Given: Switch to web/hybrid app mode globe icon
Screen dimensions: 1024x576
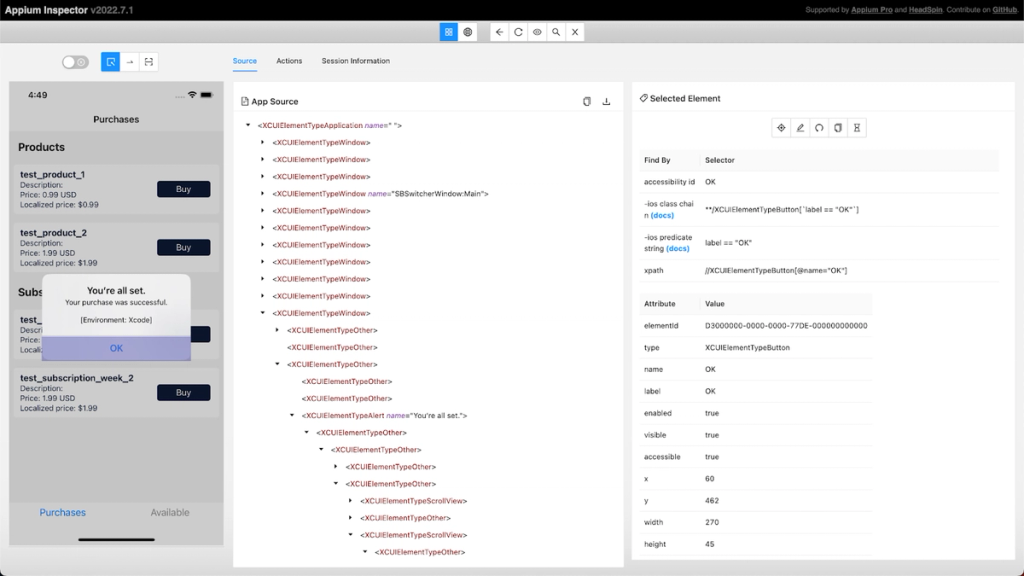Looking at the screenshot, I should pos(468,32).
